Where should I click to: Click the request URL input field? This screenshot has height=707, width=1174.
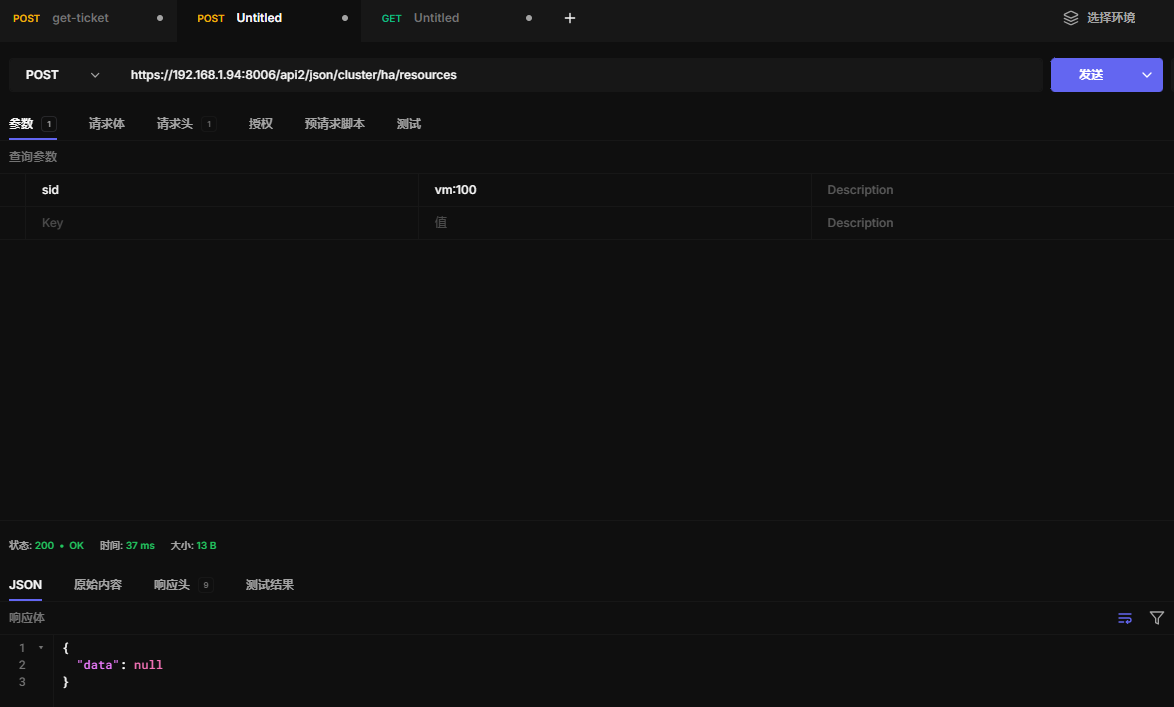point(580,75)
